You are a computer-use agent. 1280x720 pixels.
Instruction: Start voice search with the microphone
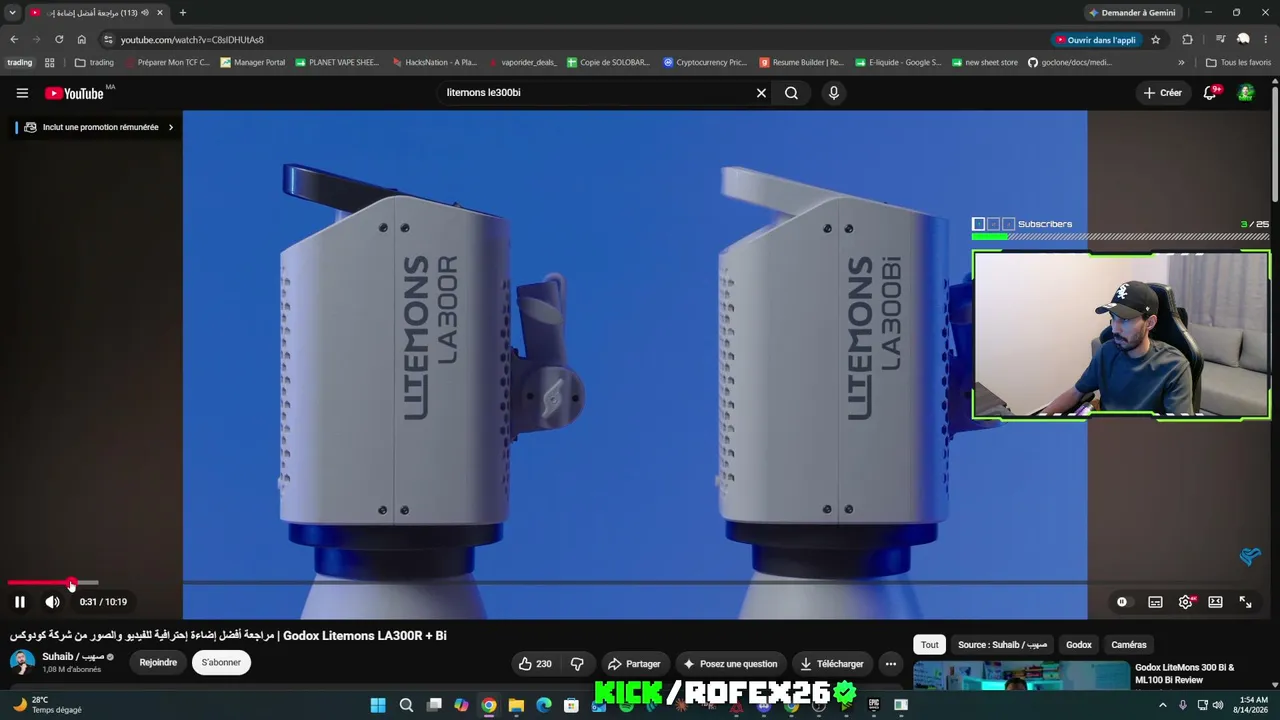click(834, 93)
